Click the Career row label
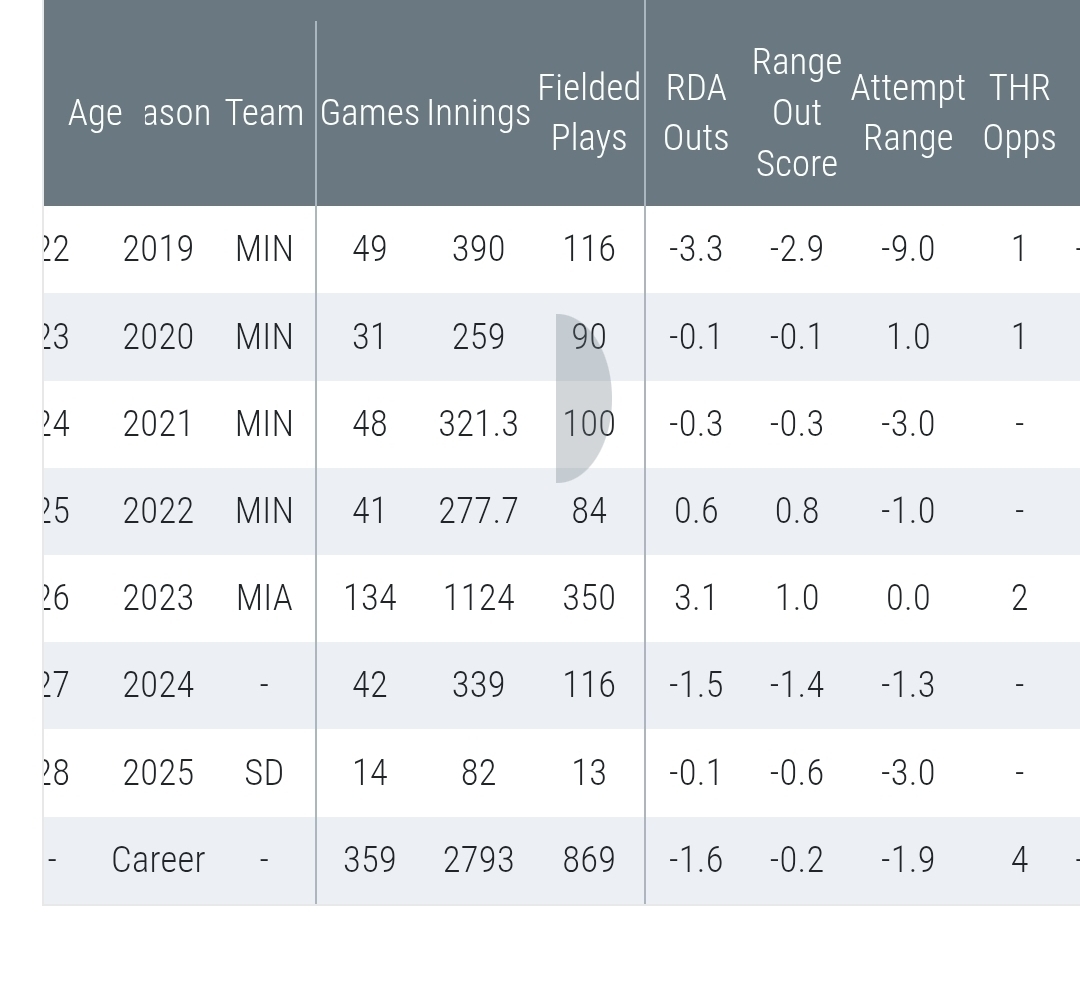Screen dimensions: 1080x985 coord(158,860)
